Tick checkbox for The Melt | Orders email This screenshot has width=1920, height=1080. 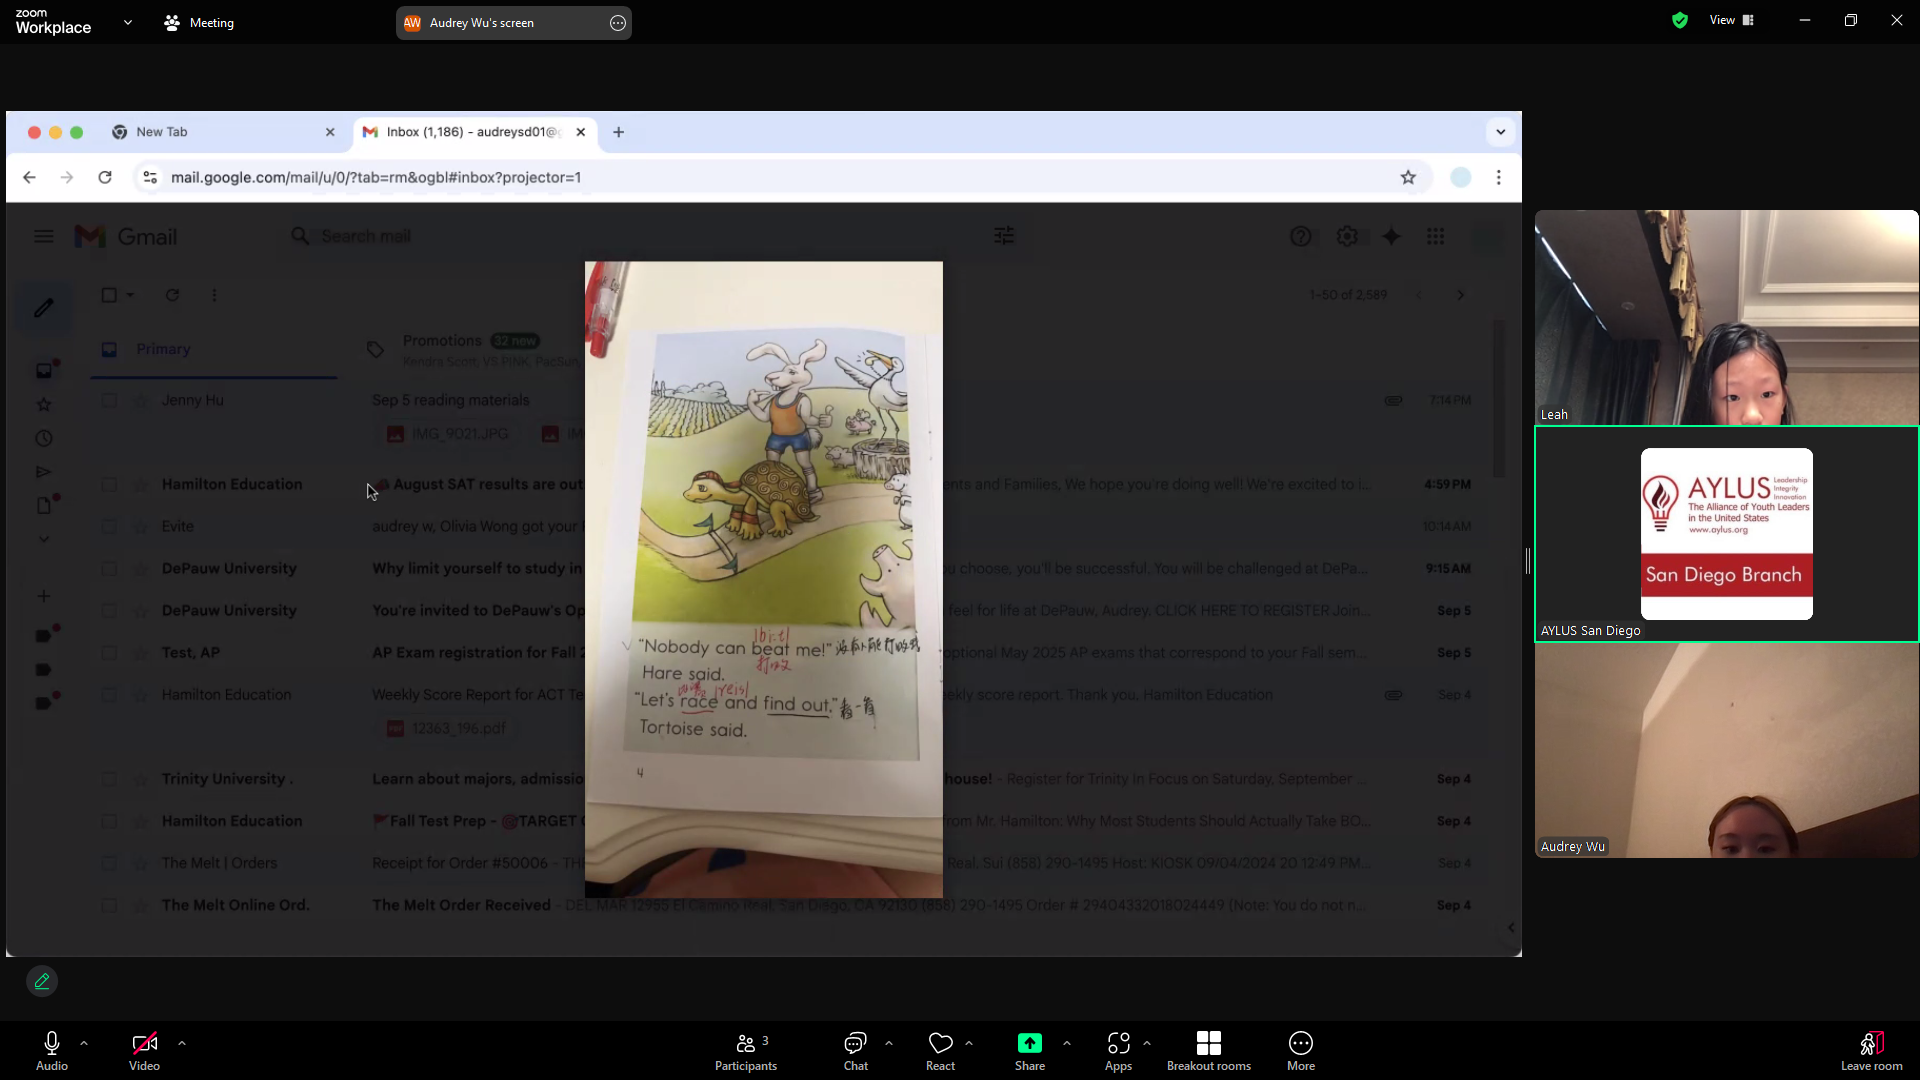pyautogui.click(x=109, y=863)
